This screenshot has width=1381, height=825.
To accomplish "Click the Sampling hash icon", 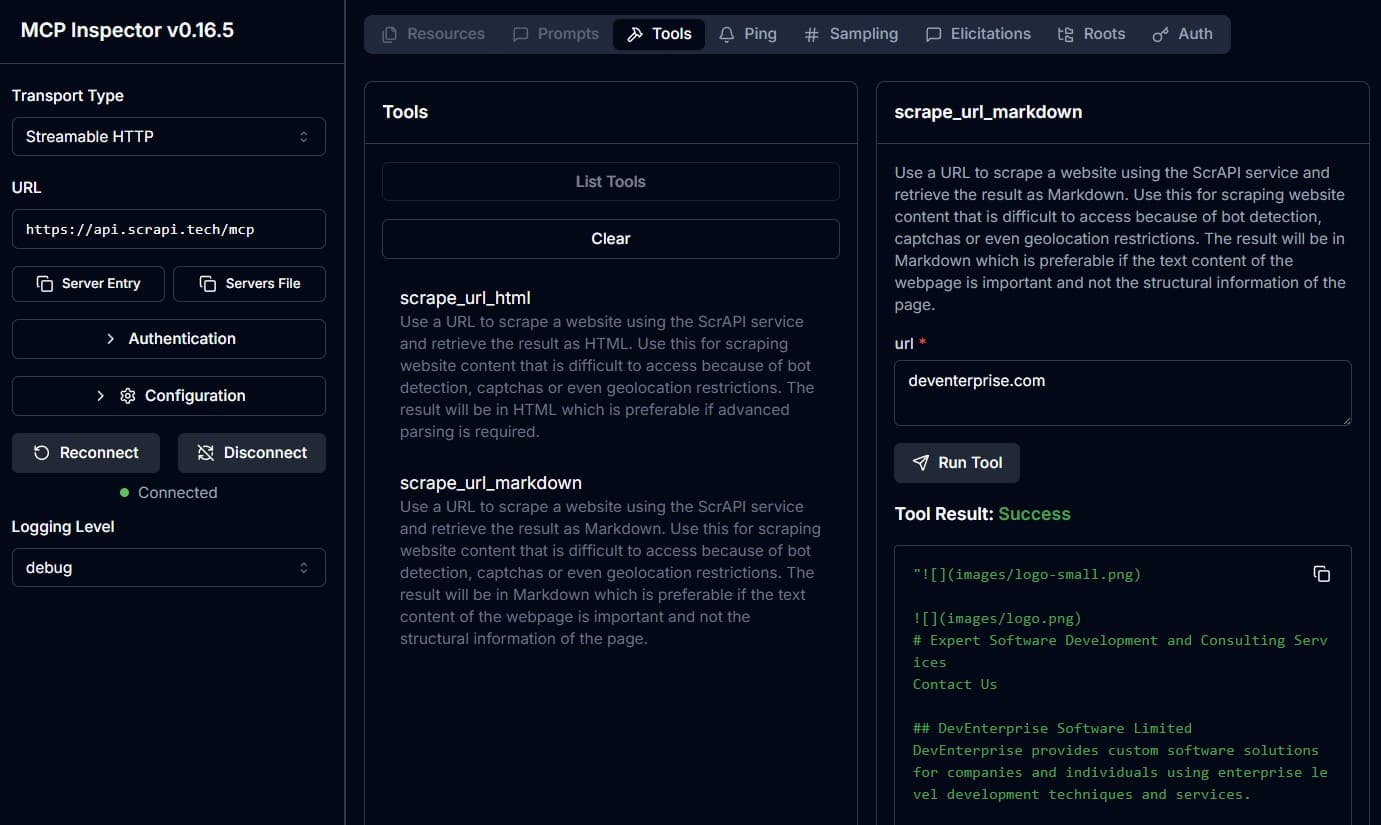I will (x=810, y=33).
